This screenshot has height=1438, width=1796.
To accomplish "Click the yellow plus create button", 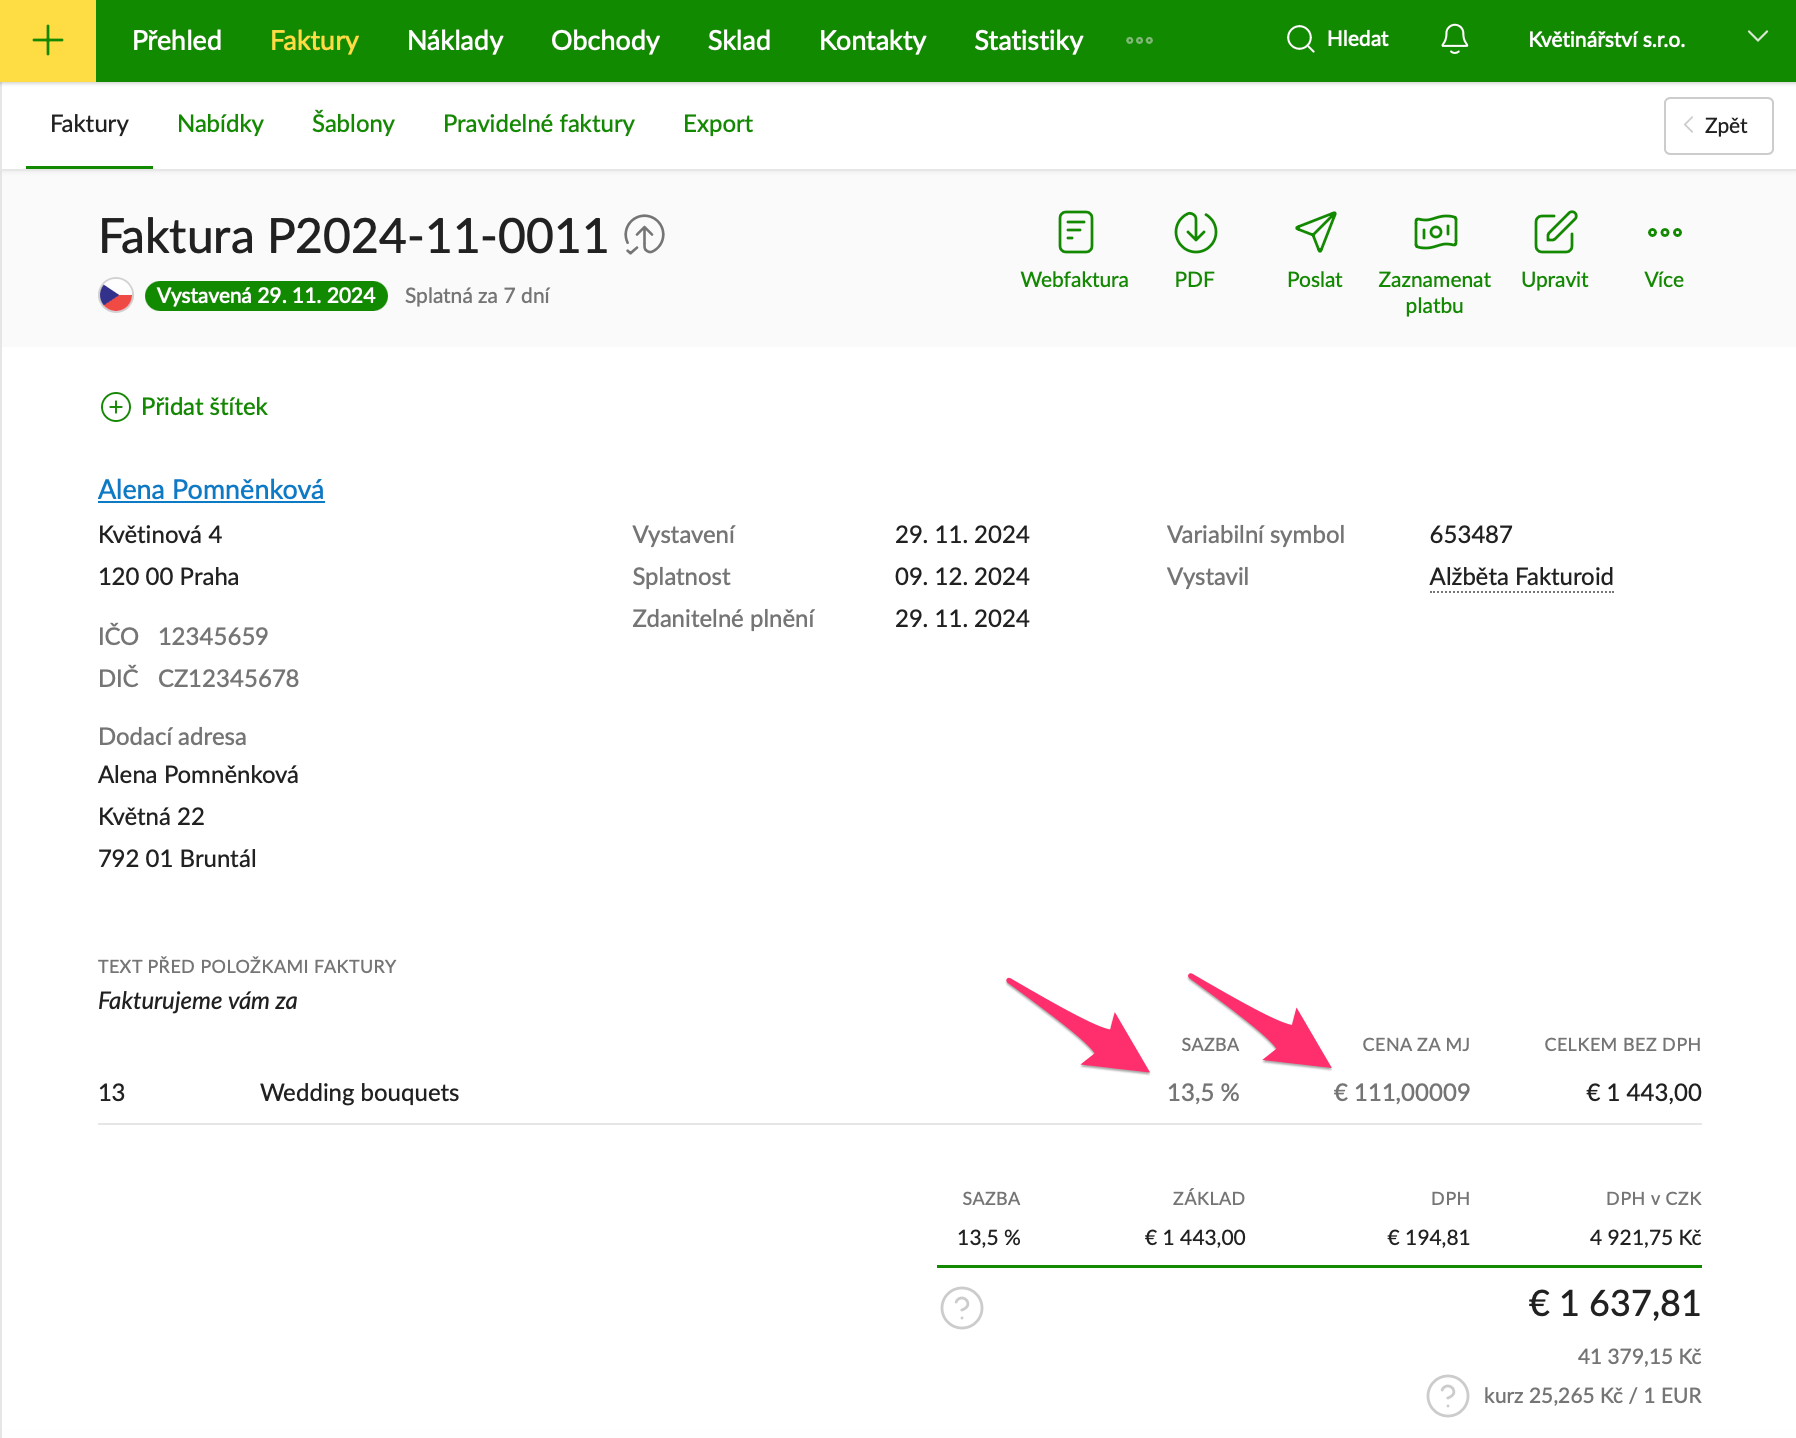I will coord(48,40).
